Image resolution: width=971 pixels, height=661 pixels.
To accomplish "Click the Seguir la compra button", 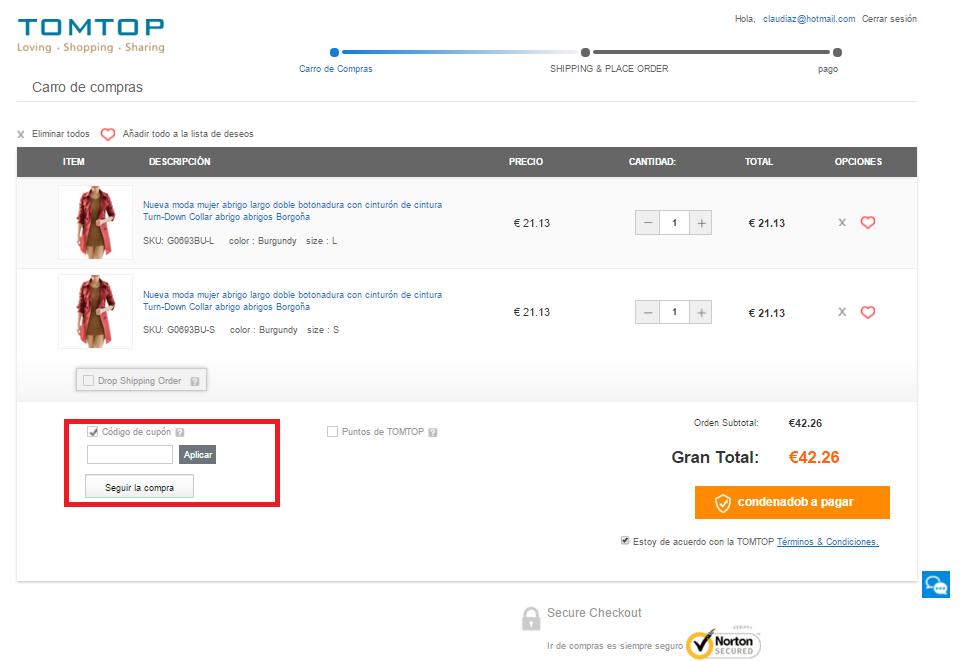I will [x=139, y=487].
